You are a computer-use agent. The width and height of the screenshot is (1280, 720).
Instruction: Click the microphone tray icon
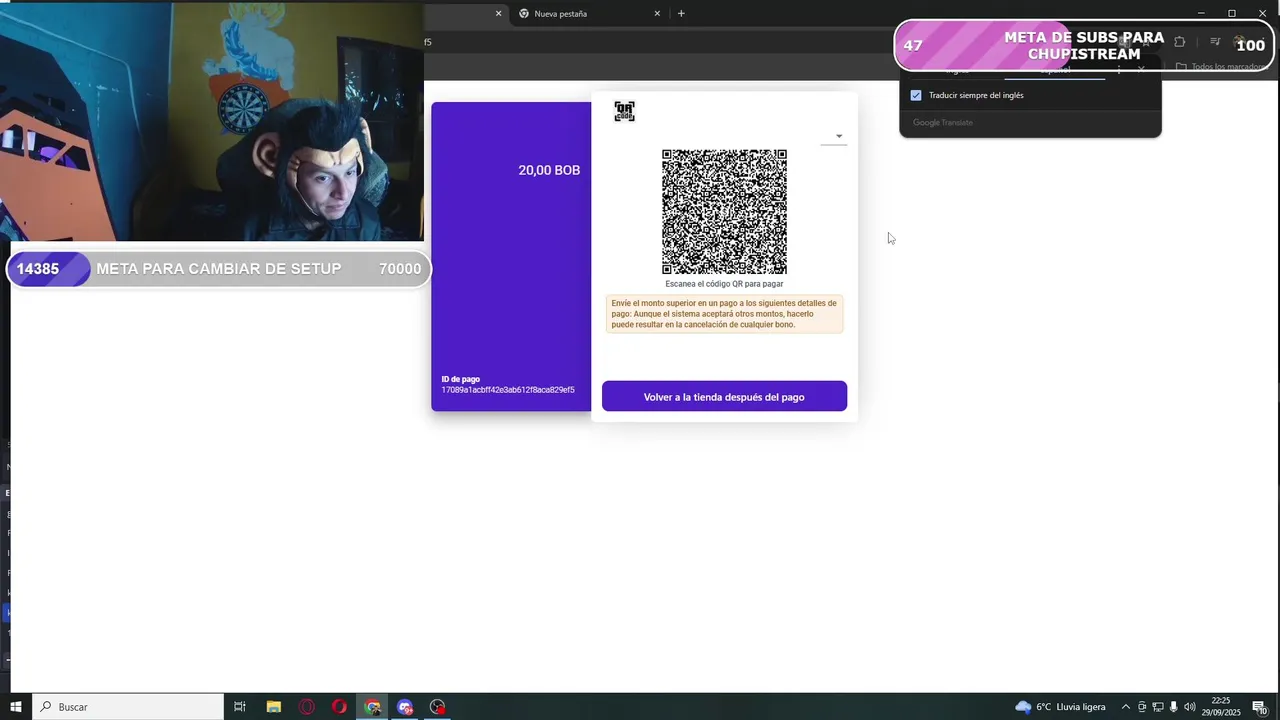point(1174,707)
